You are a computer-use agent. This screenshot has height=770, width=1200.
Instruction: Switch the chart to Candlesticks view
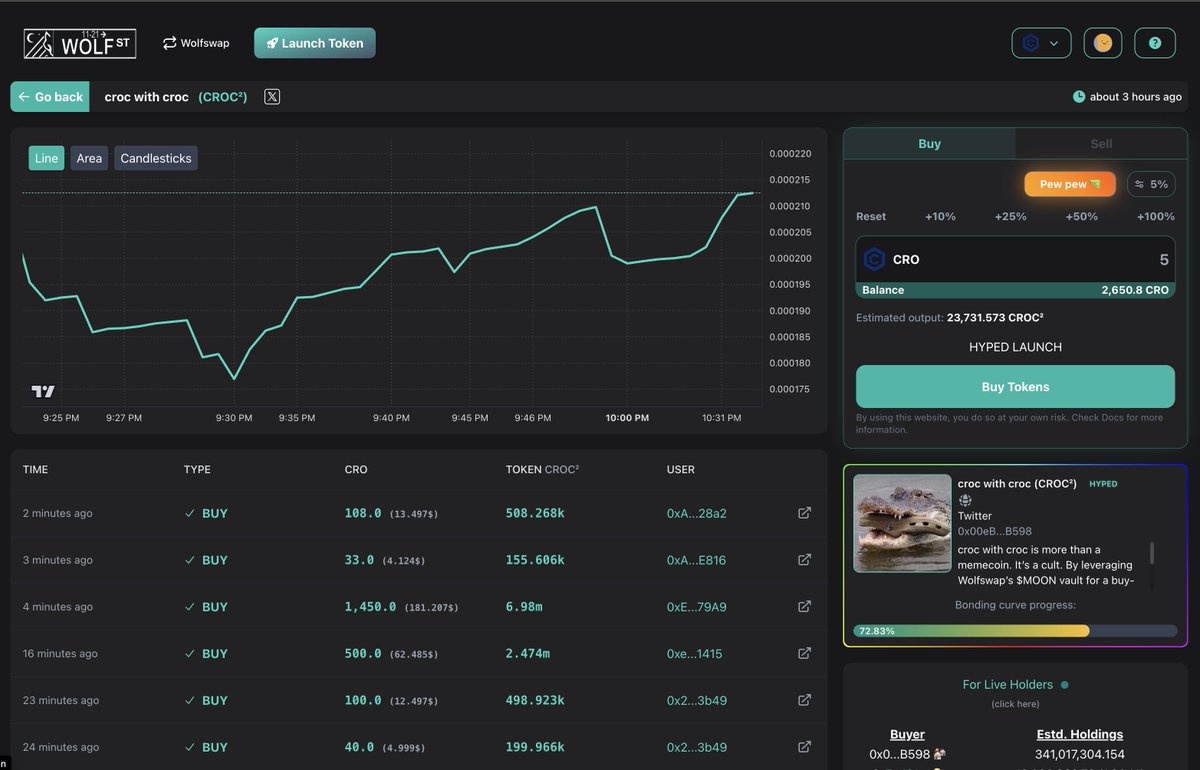(x=156, y=158)
